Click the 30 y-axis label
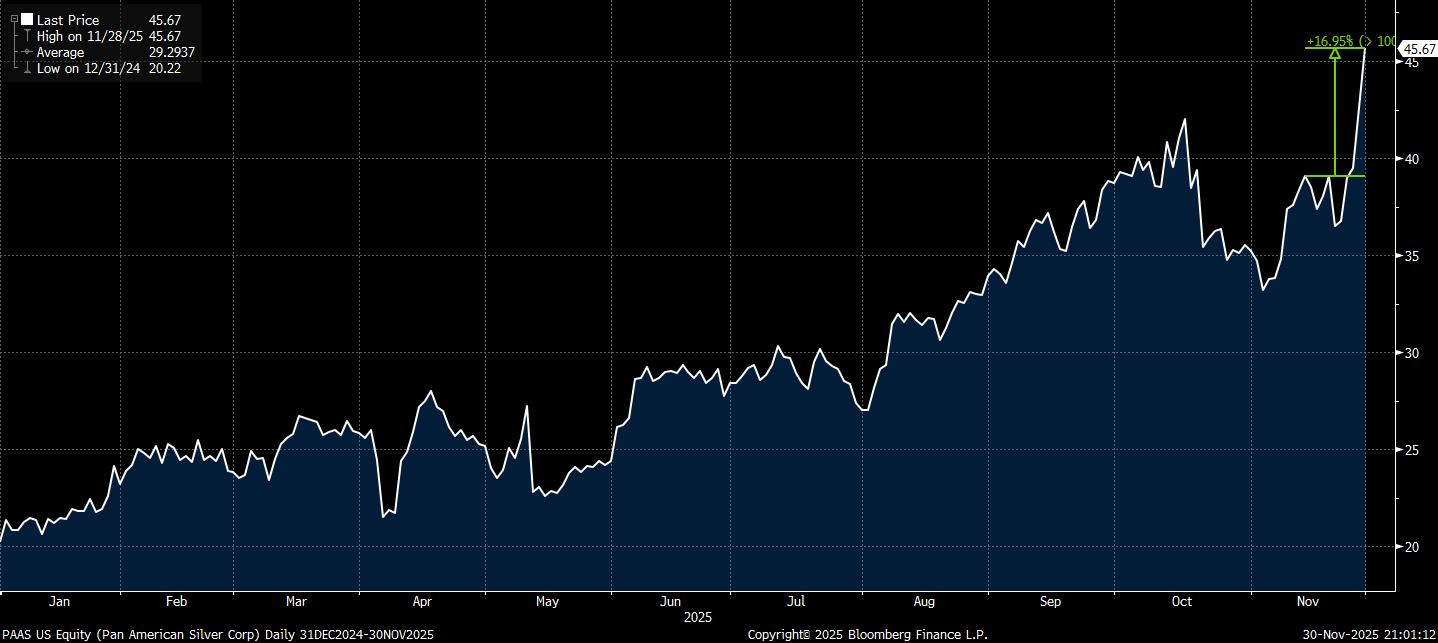This screenshot has height=643, width=1438. coord(1410,353)
